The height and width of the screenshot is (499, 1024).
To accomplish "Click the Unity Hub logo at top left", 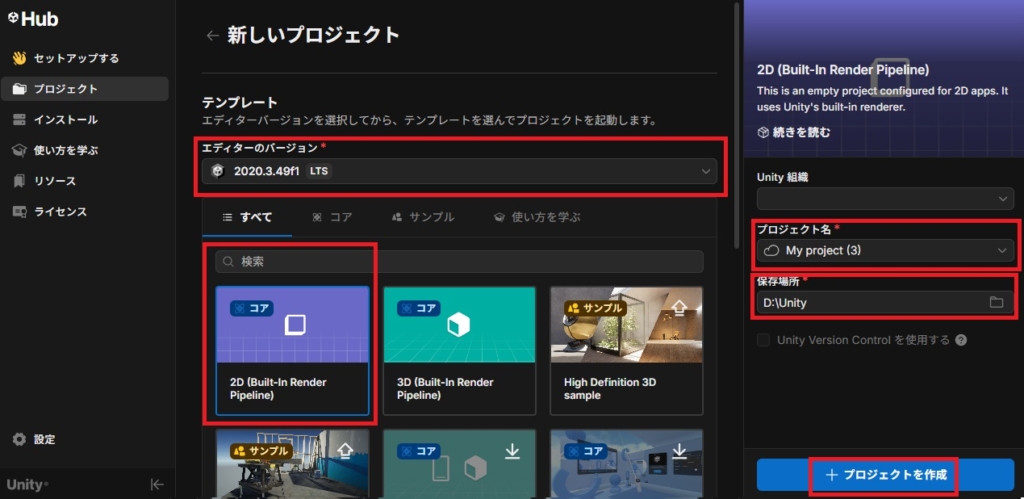I will tap(31, 19).
